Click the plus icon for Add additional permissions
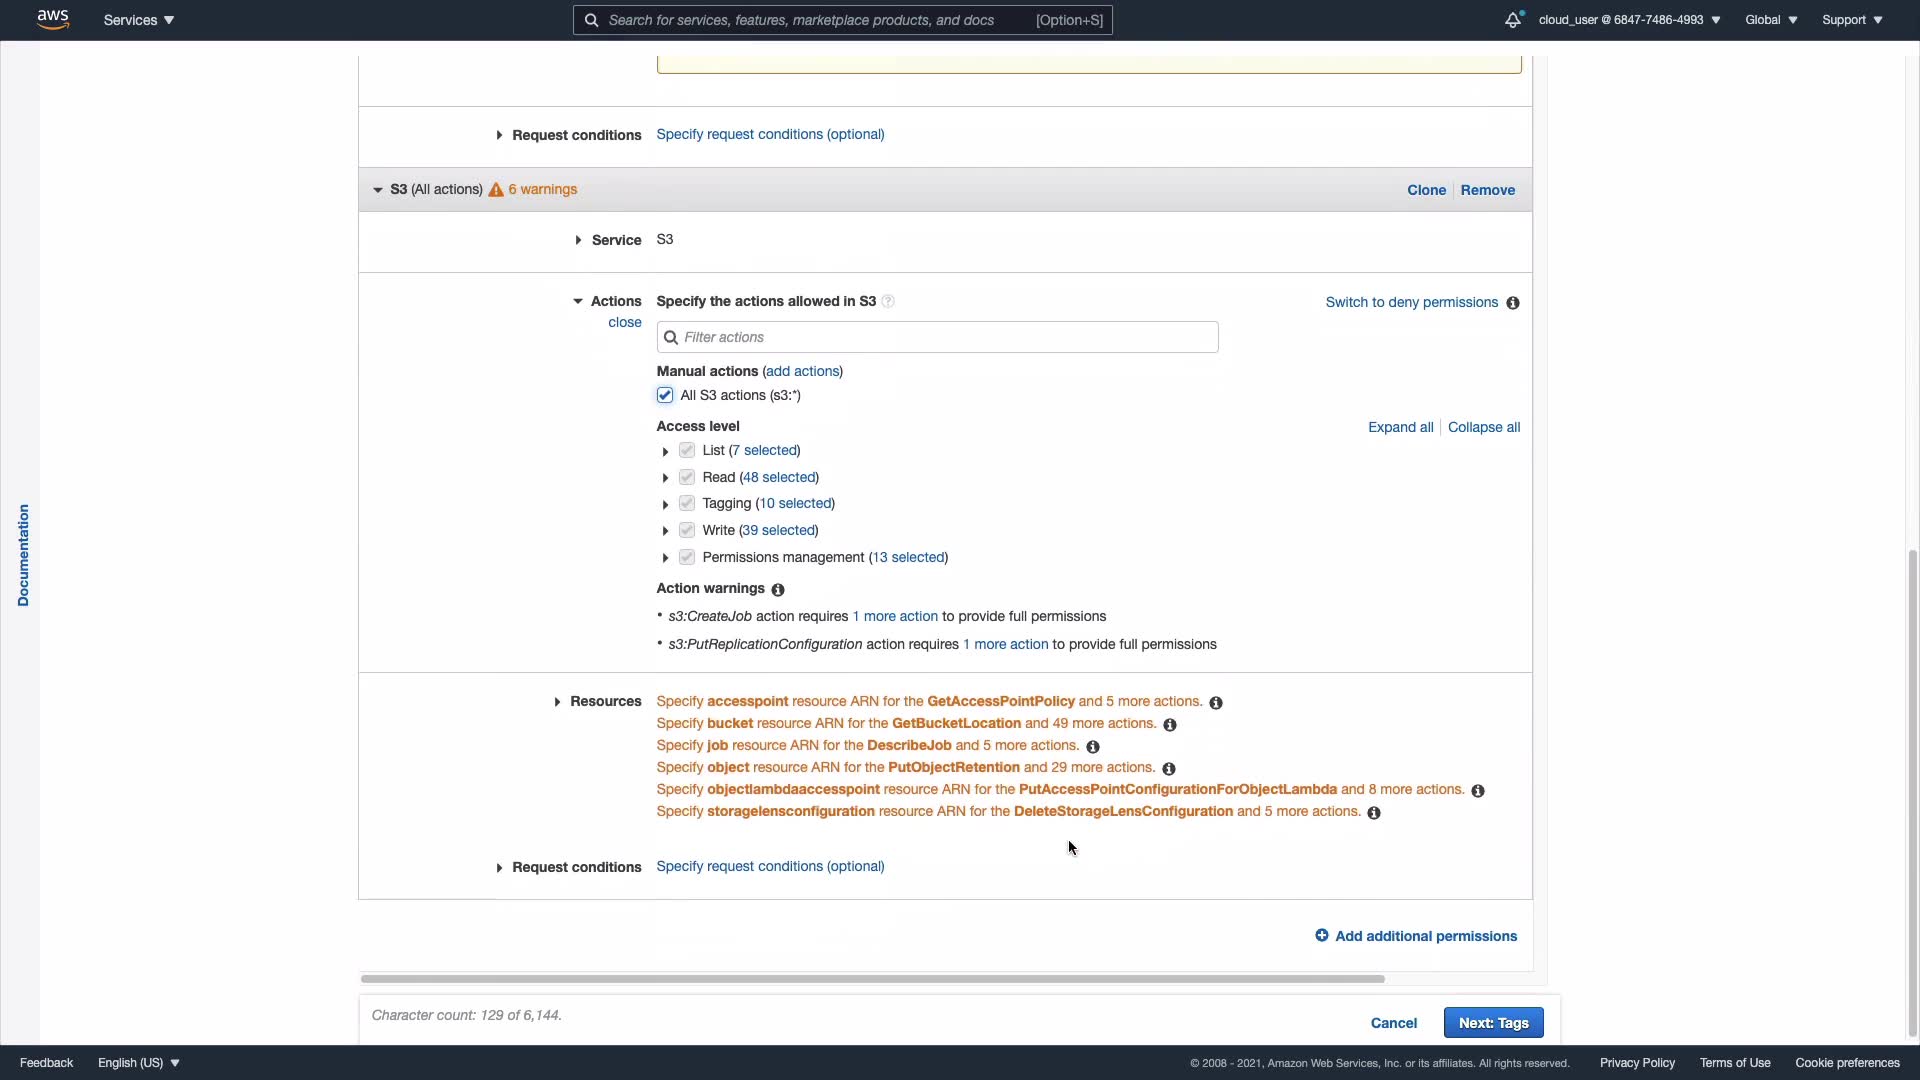 [x=1322, y=936]
